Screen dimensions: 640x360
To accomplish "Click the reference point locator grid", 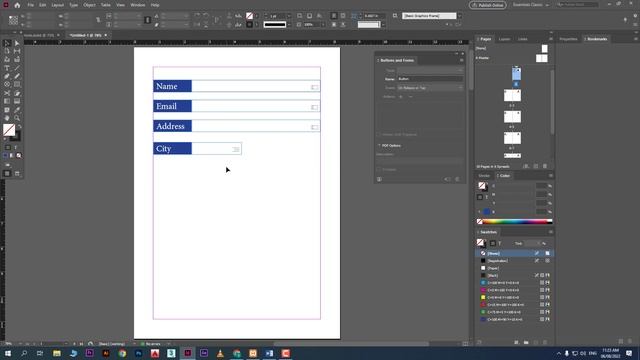I will (x=13, y=20).
